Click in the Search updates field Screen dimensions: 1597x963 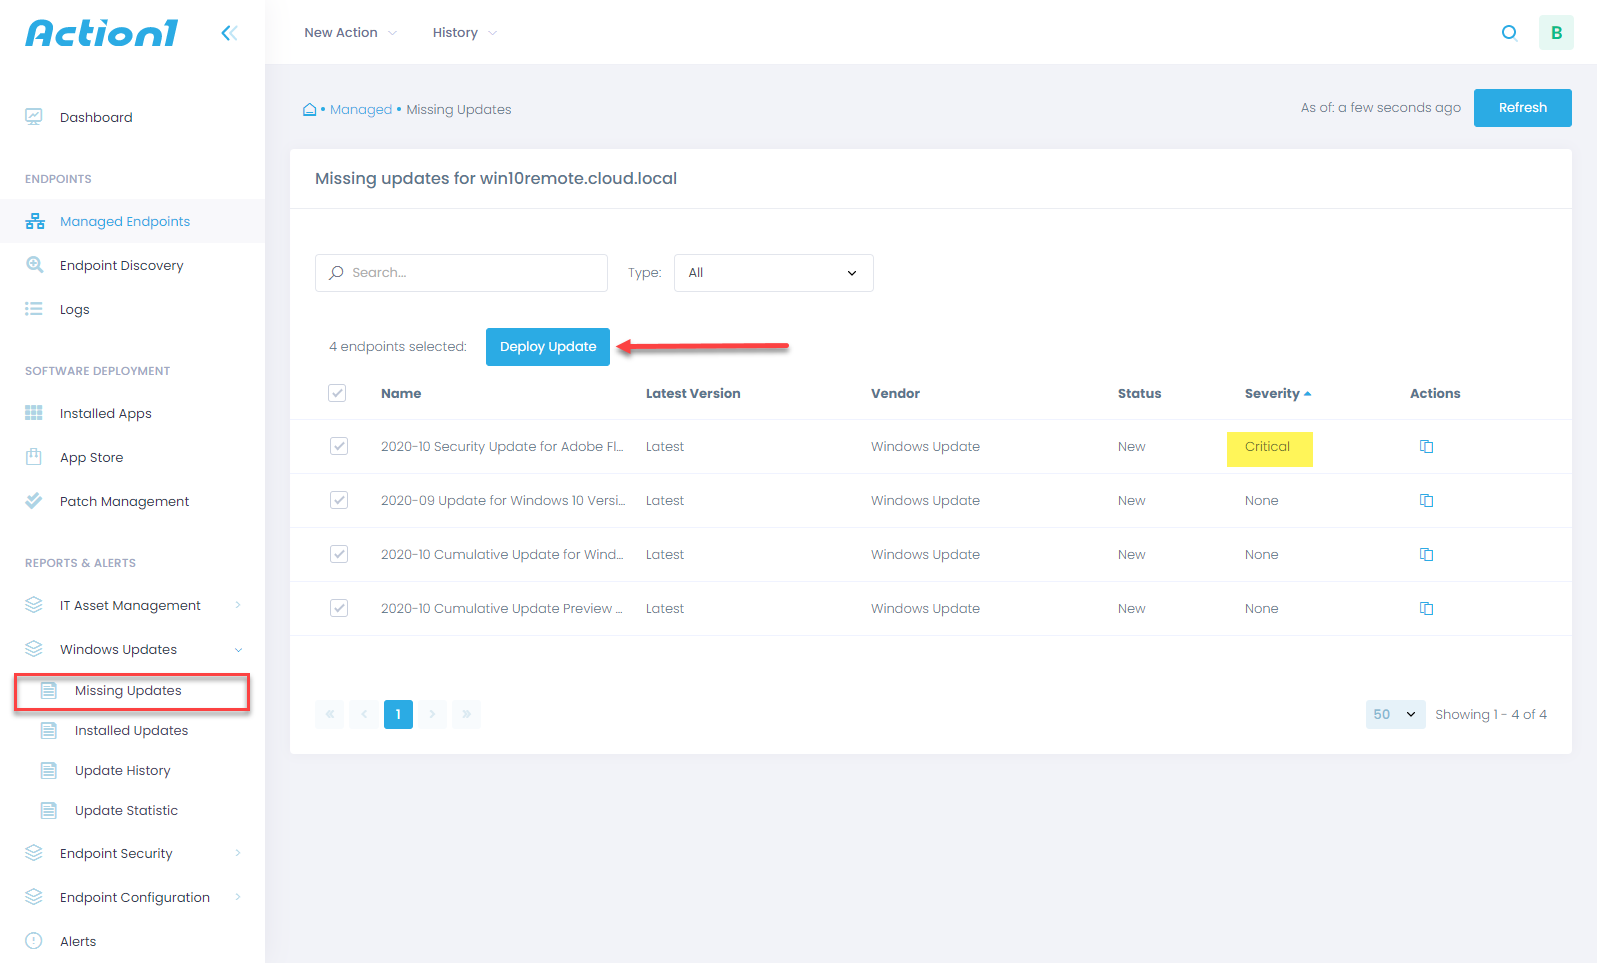[461, 273]
